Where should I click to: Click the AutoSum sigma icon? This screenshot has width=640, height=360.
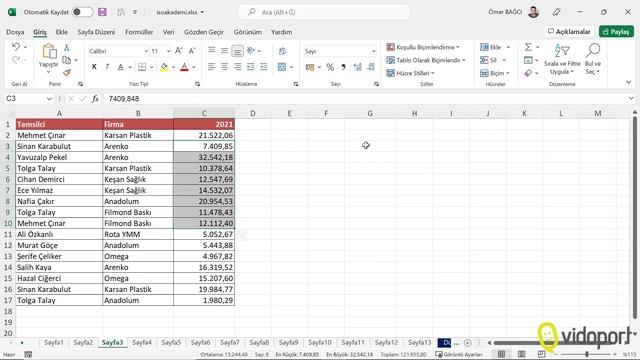point(528,47)
